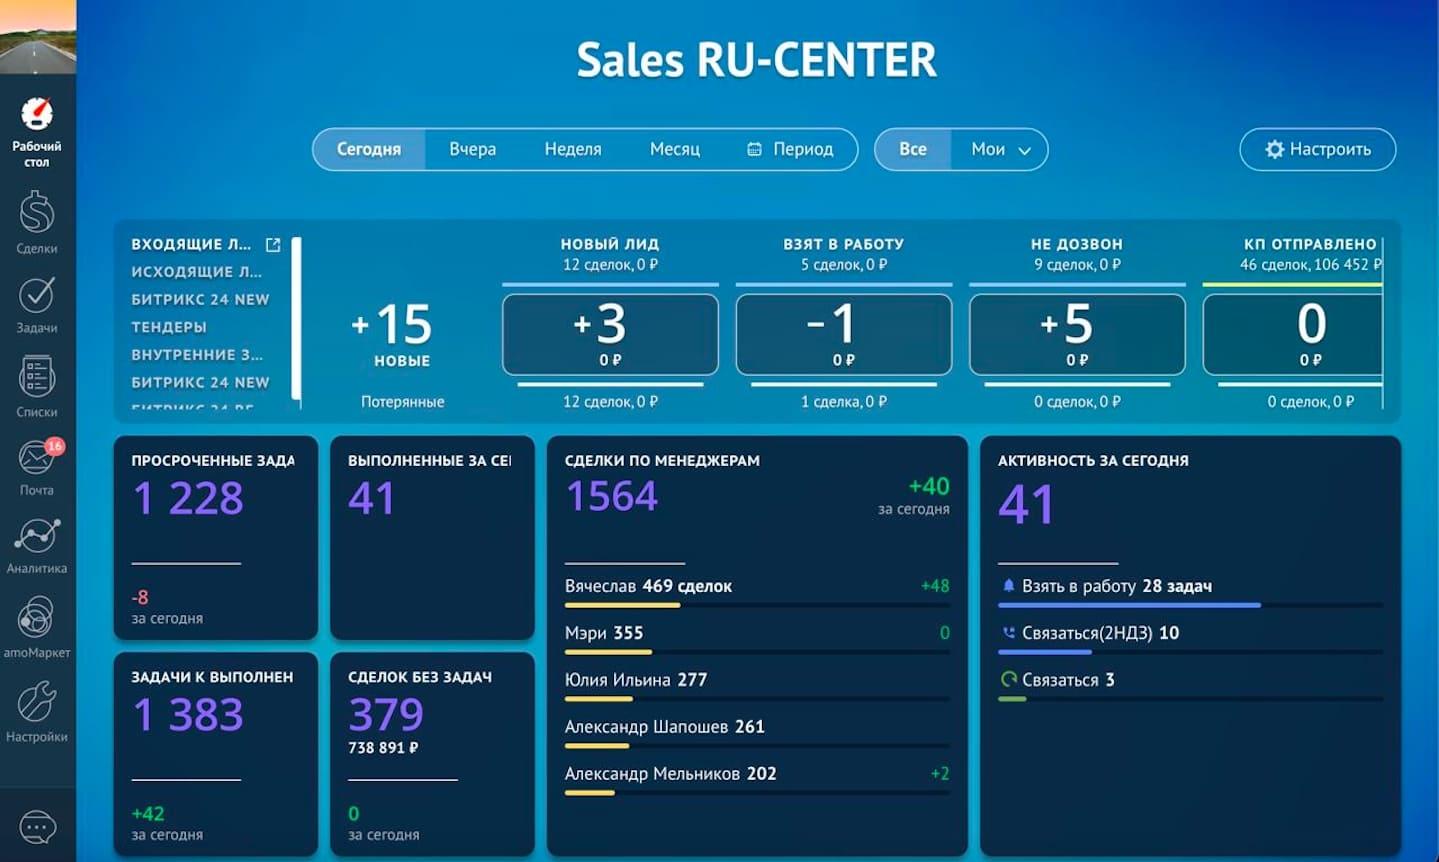Click the refresh icon next to Связаться 3
The height and width of the screenshot is (862, 1439).
coord(1008,680)
